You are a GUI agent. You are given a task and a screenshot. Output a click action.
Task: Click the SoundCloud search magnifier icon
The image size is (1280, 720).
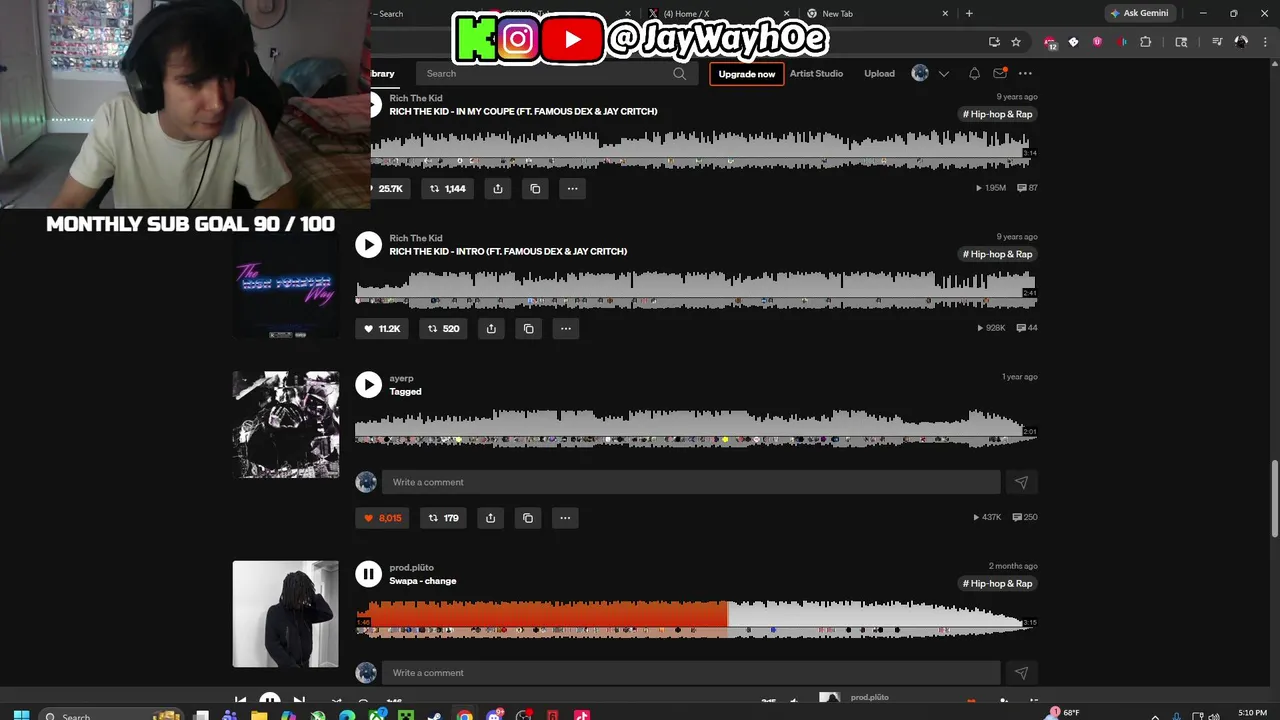click(x=680, y=73)
